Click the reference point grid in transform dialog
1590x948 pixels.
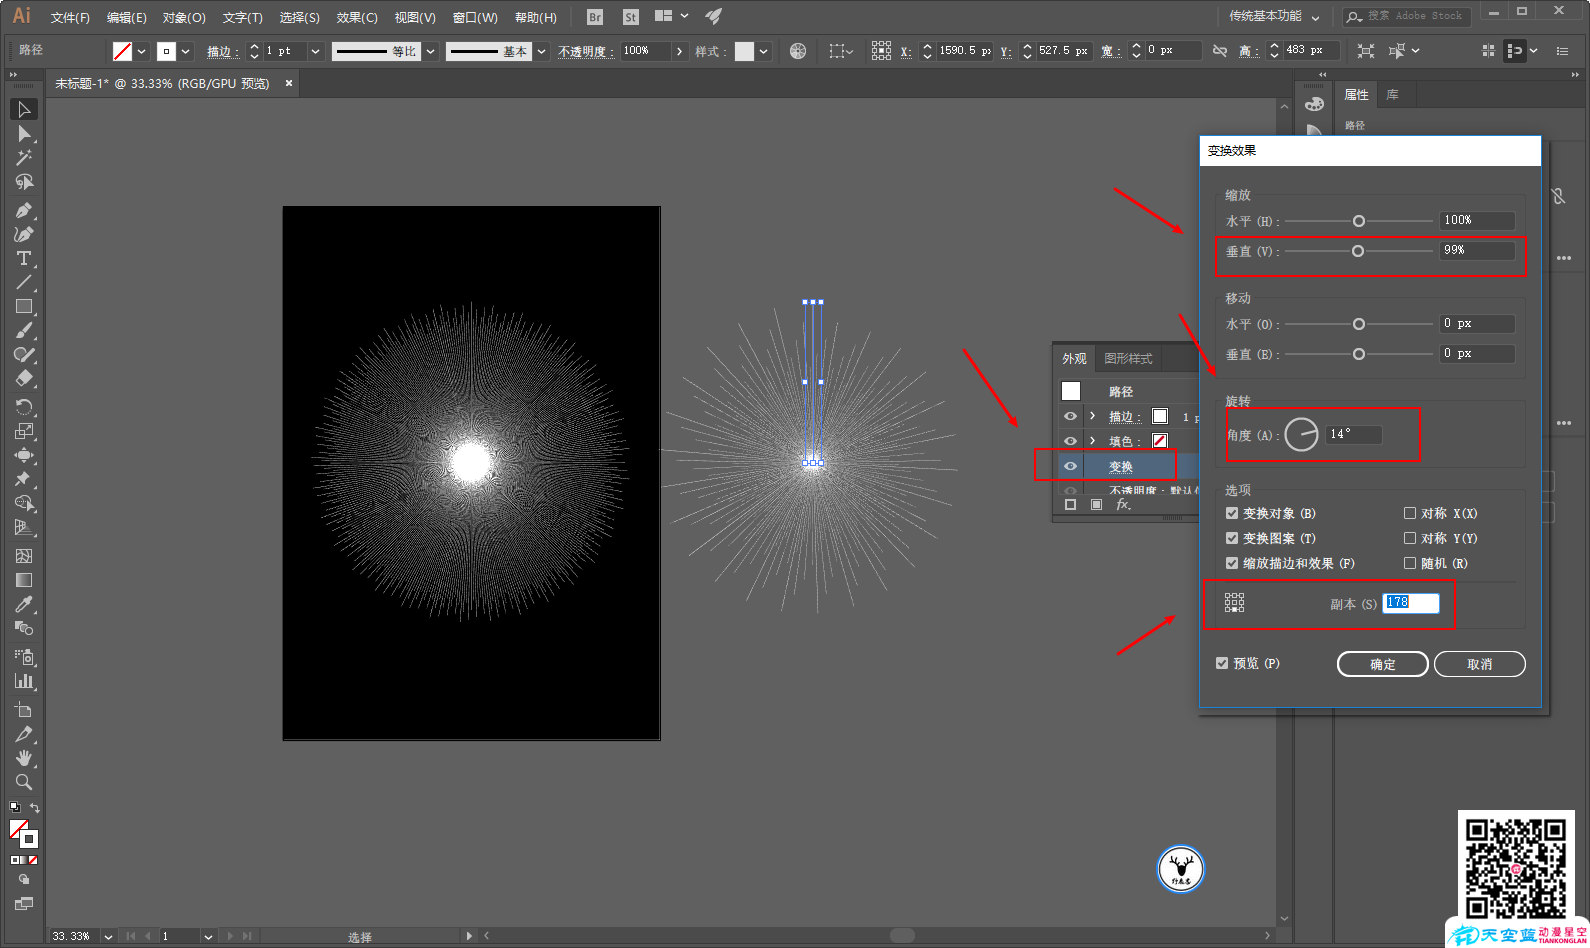1235,603
